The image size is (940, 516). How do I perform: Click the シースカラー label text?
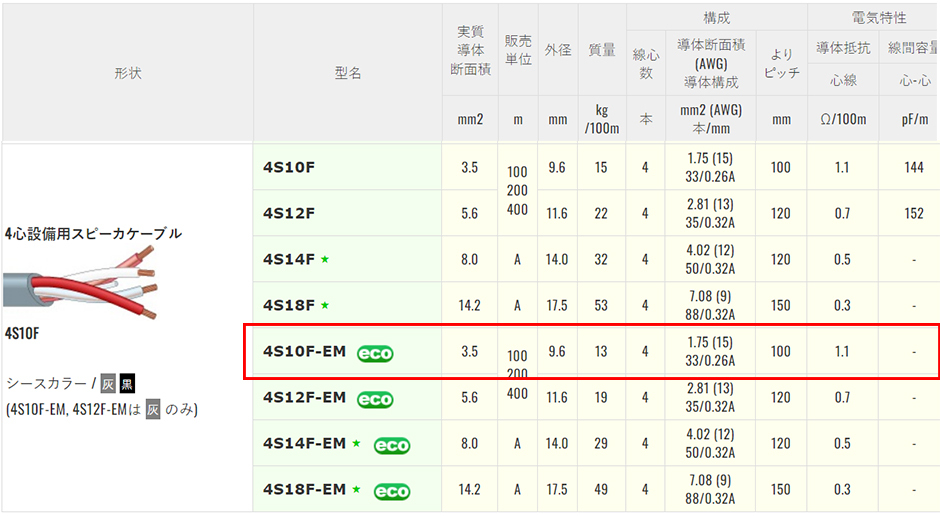[46, 384]
